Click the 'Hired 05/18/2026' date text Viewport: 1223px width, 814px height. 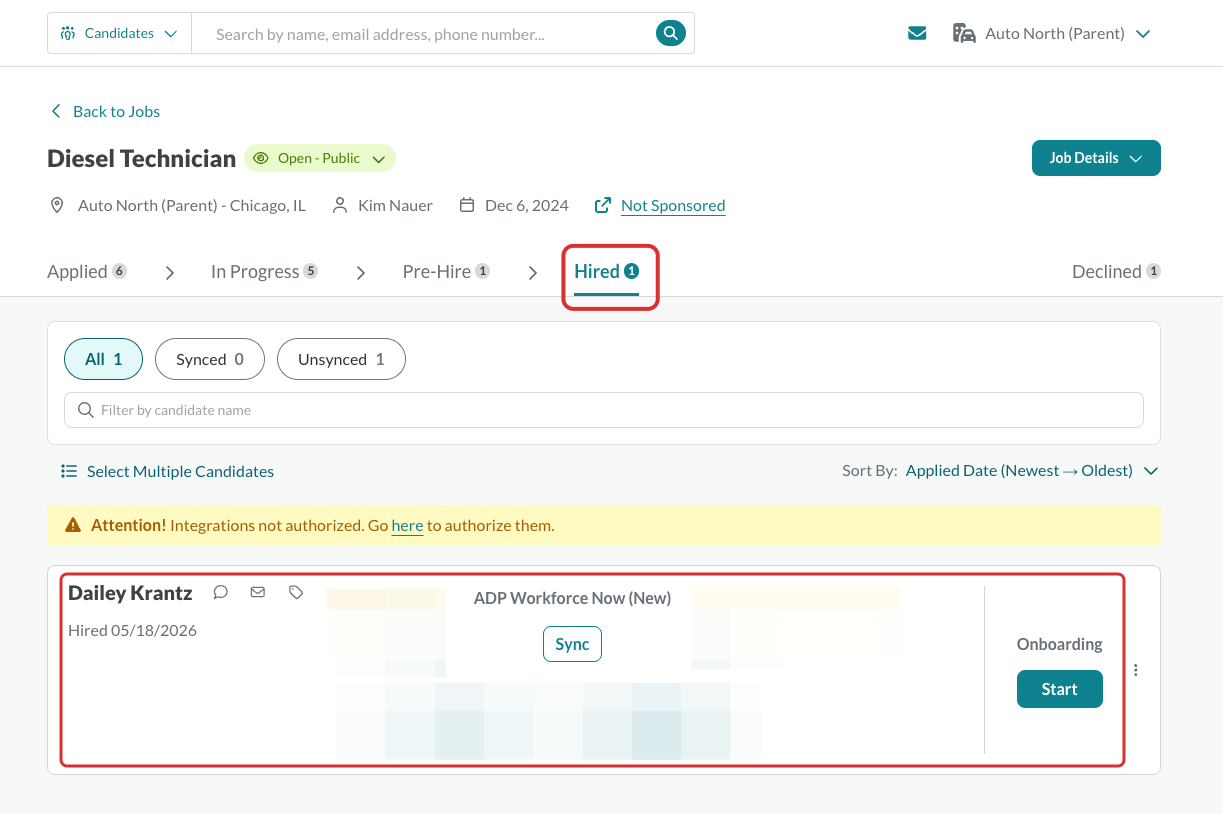tap(132, 630)
